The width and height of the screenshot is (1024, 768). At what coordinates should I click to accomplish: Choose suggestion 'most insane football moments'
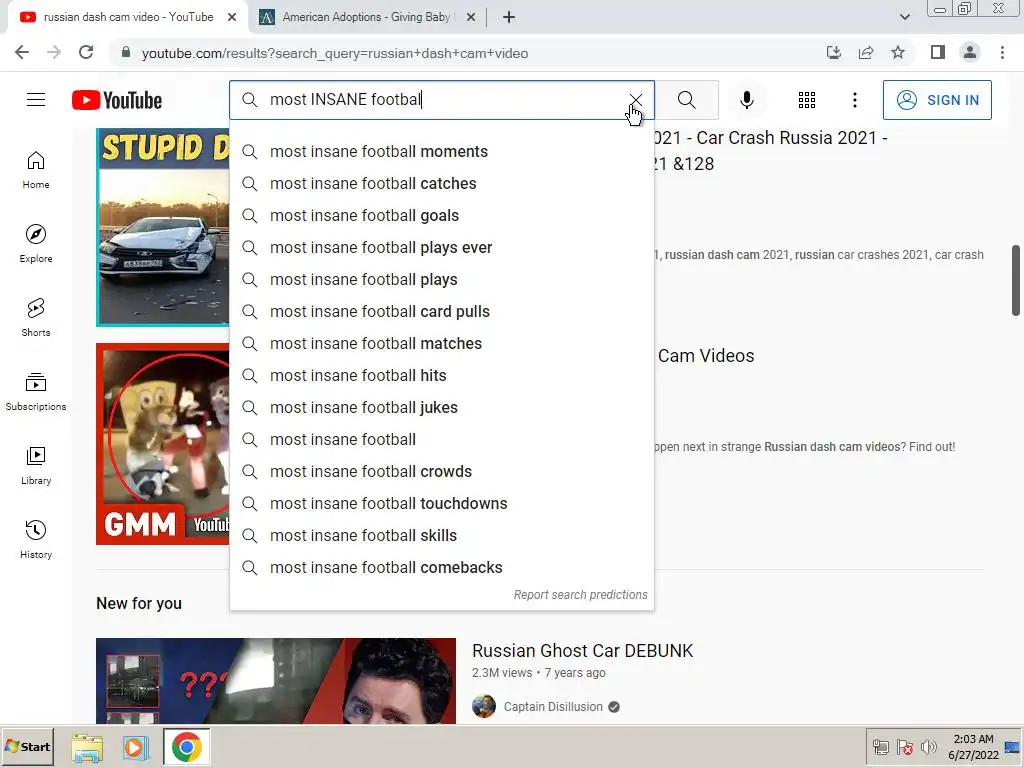click(441, 152)
